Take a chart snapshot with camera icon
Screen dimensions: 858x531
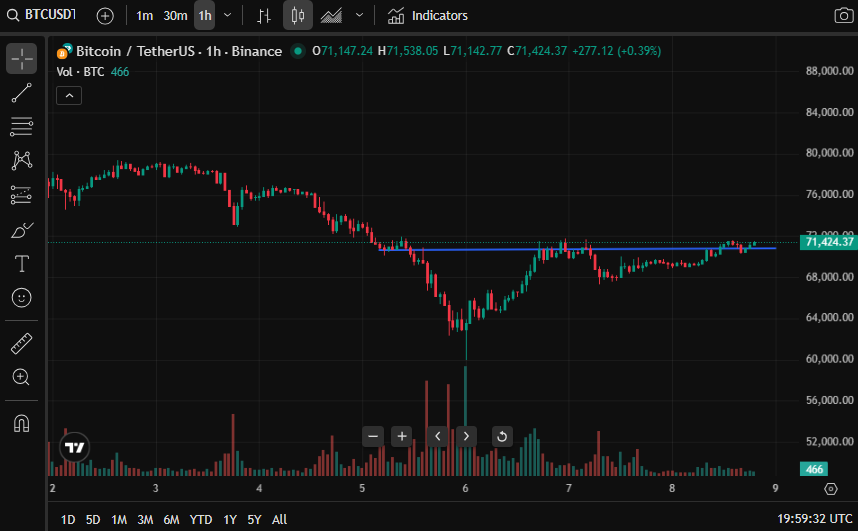coord(843,15)
